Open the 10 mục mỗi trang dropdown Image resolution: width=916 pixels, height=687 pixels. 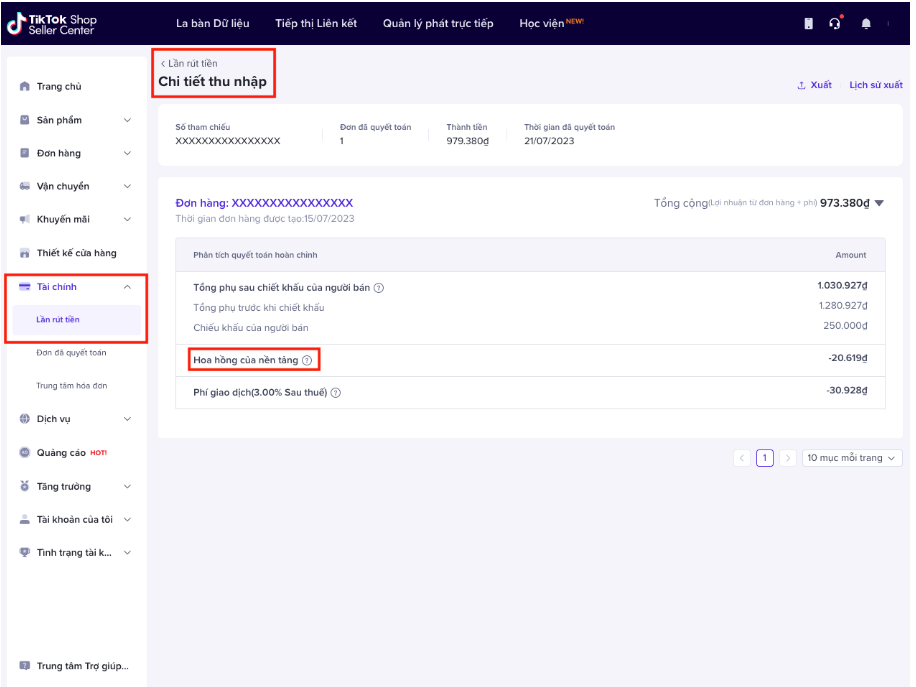coord(852,458)
